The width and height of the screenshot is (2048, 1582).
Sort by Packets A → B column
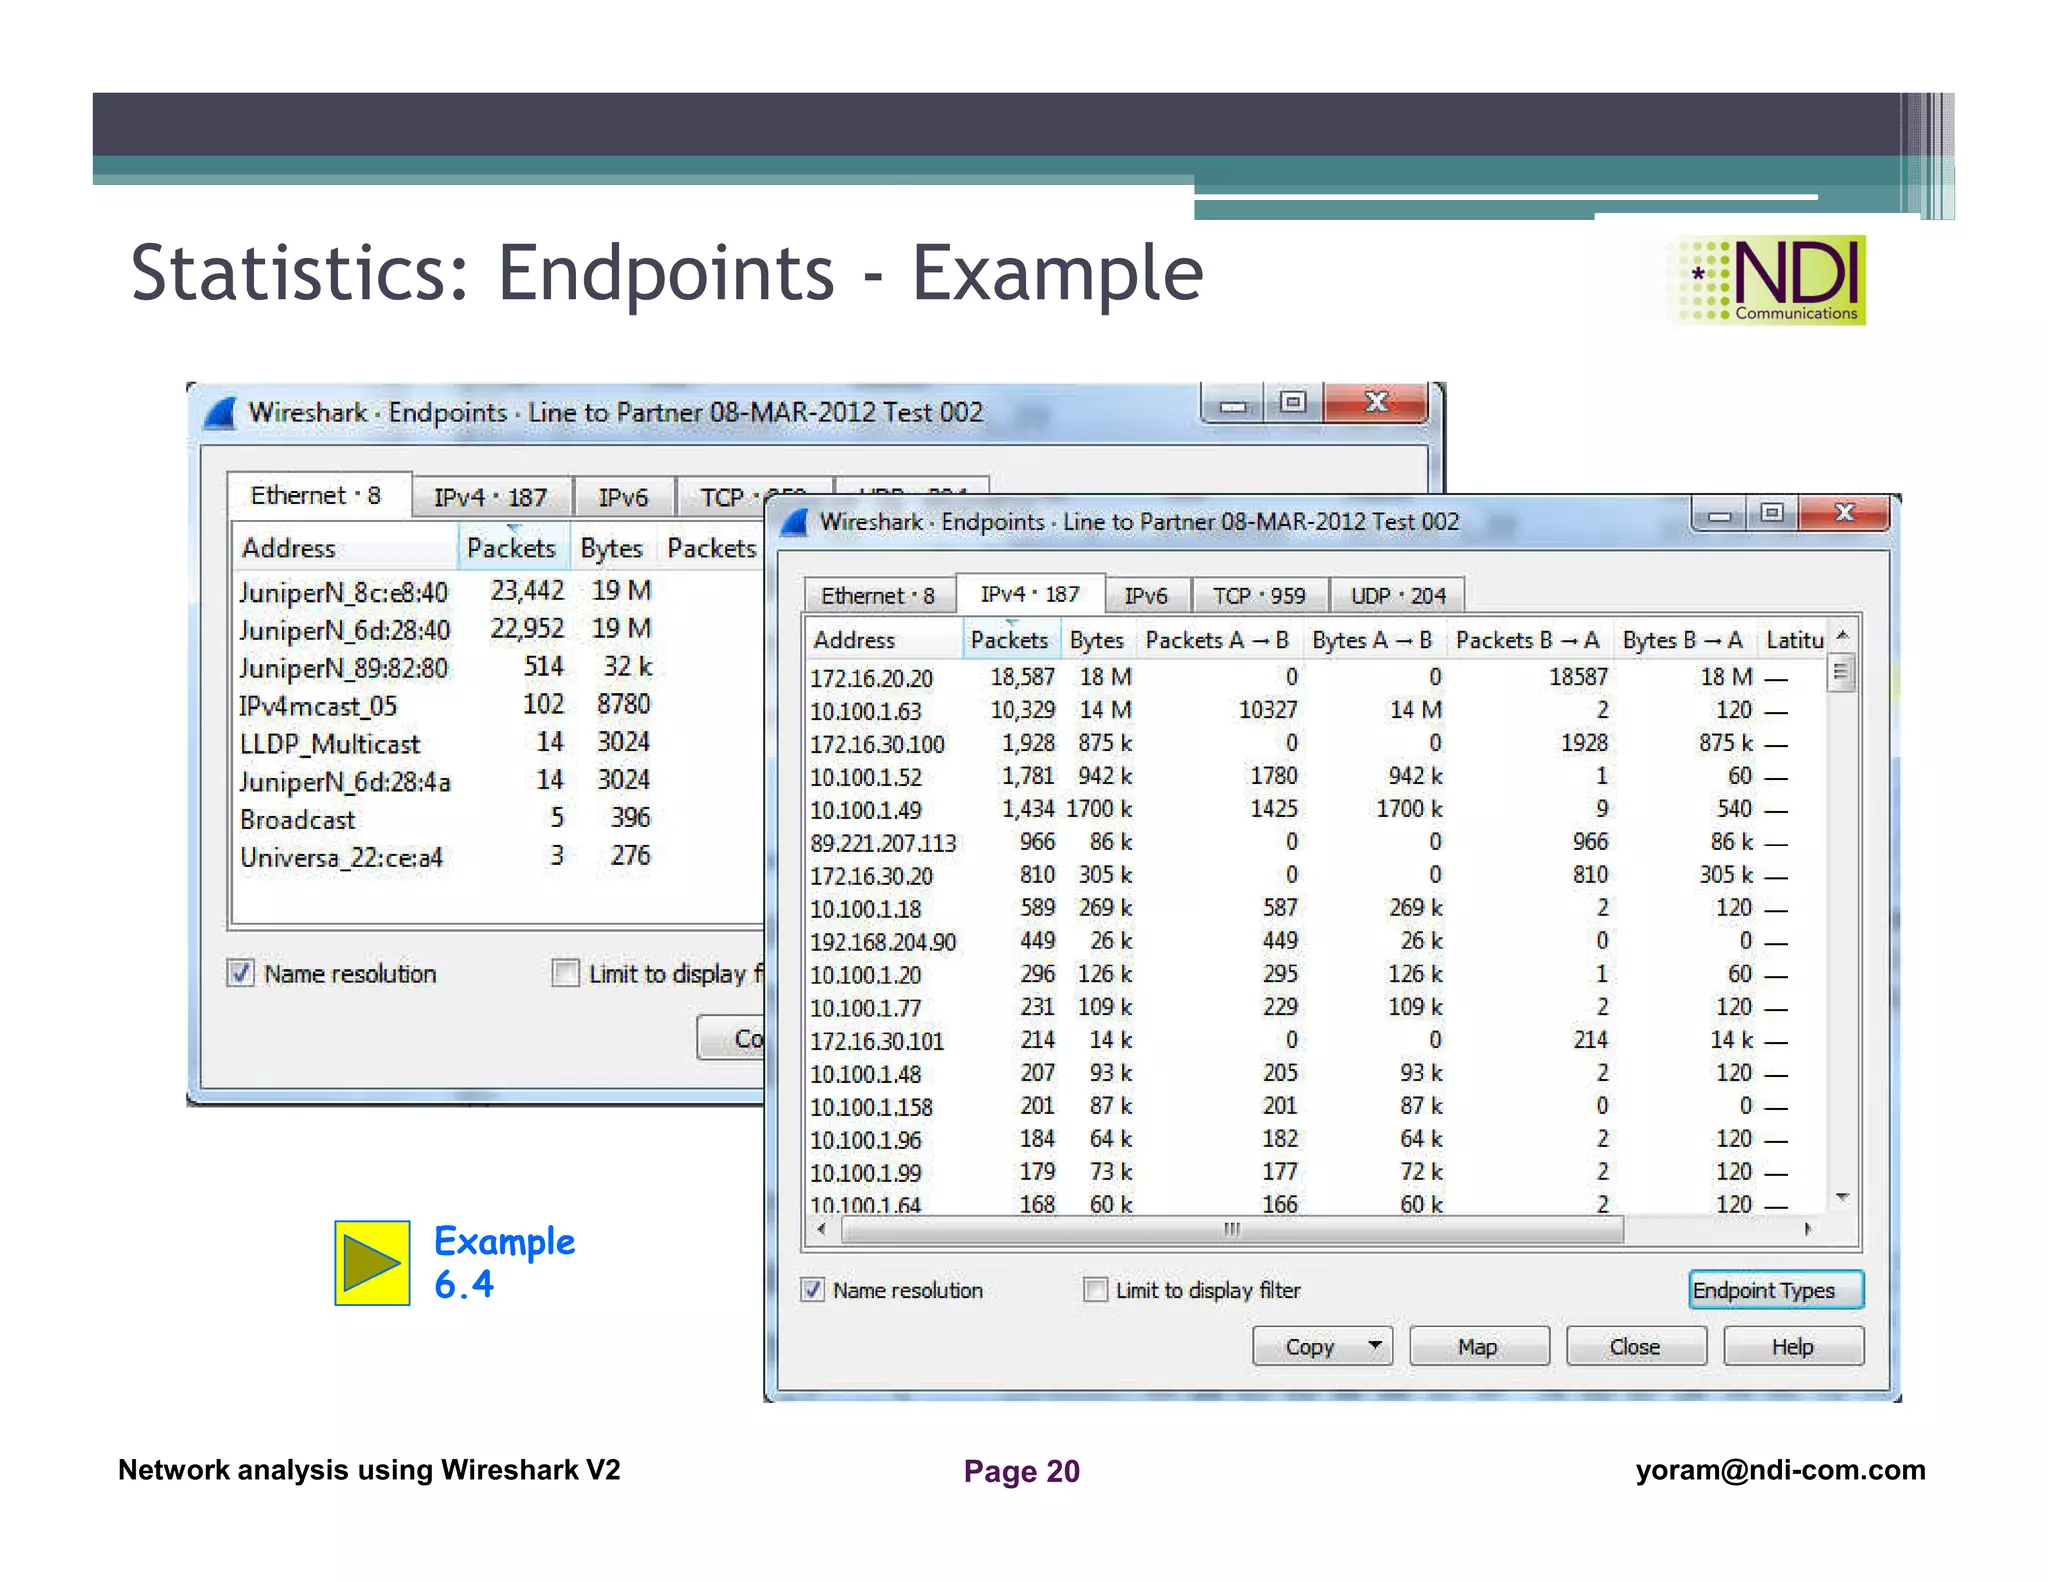coord(1217,640)
